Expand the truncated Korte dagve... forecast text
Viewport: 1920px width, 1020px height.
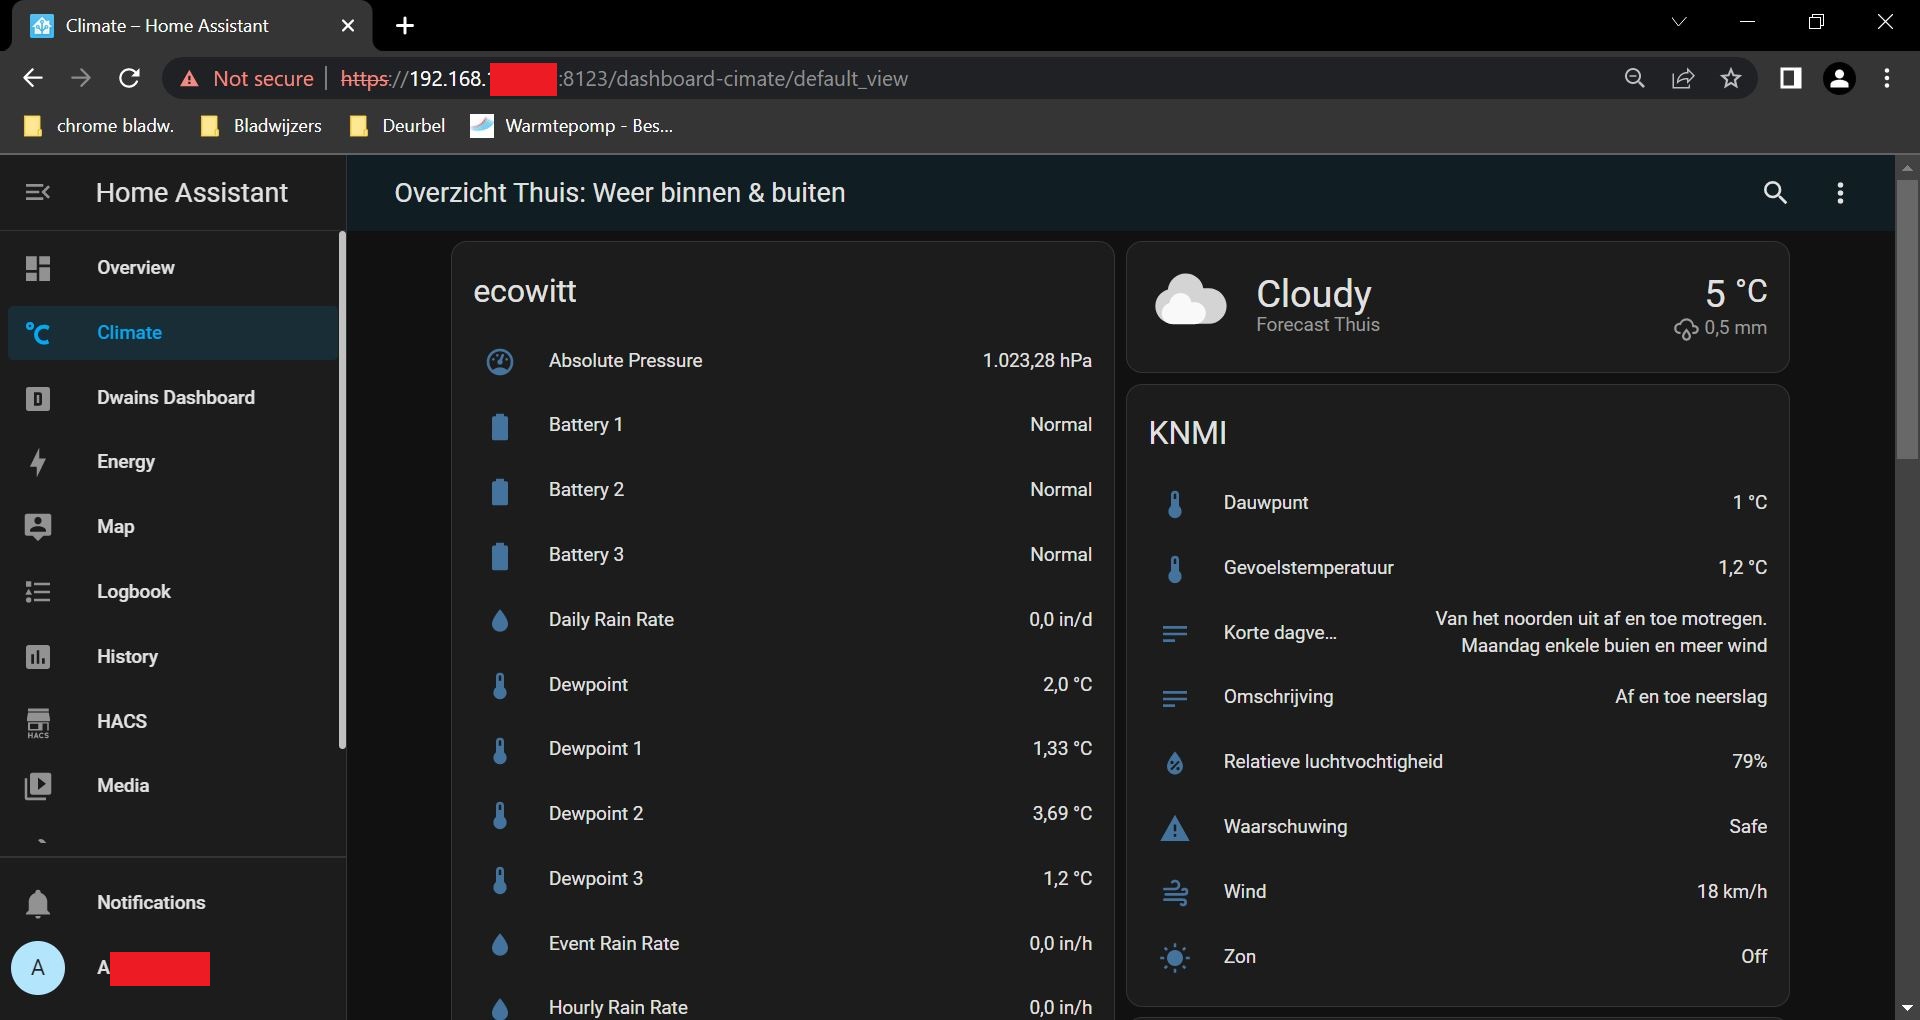point(1280,632)
